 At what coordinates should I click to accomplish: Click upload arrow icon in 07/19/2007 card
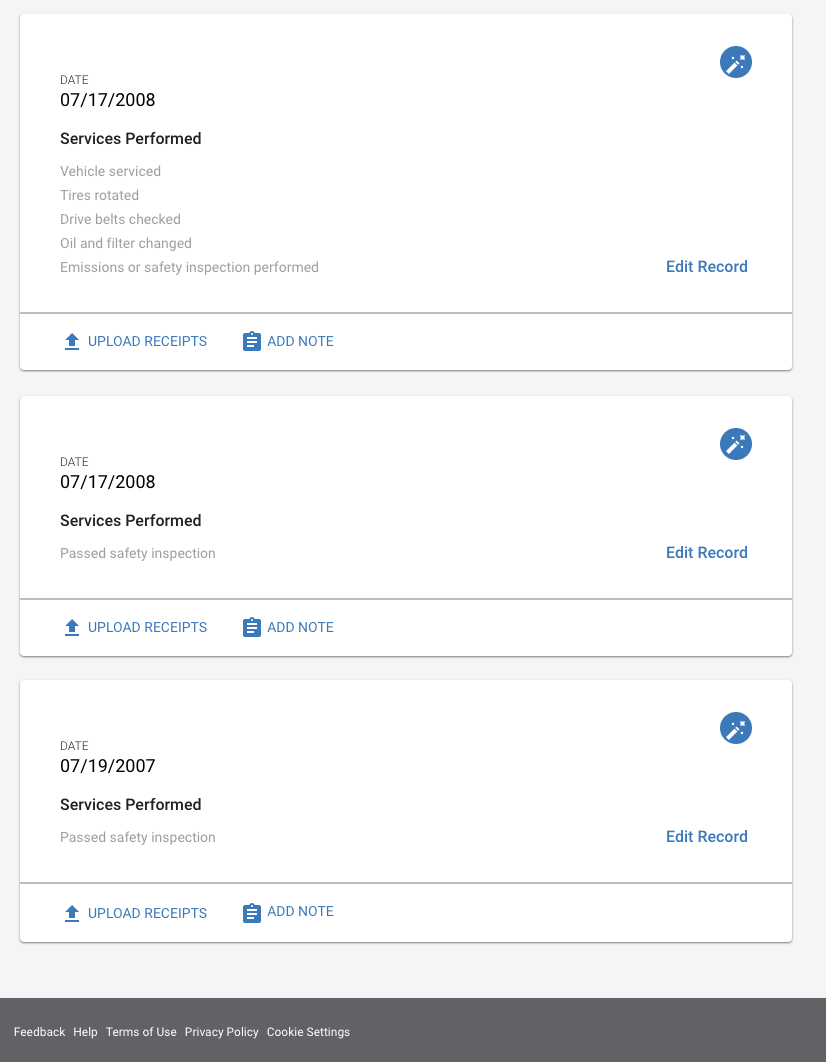(72, 913)
